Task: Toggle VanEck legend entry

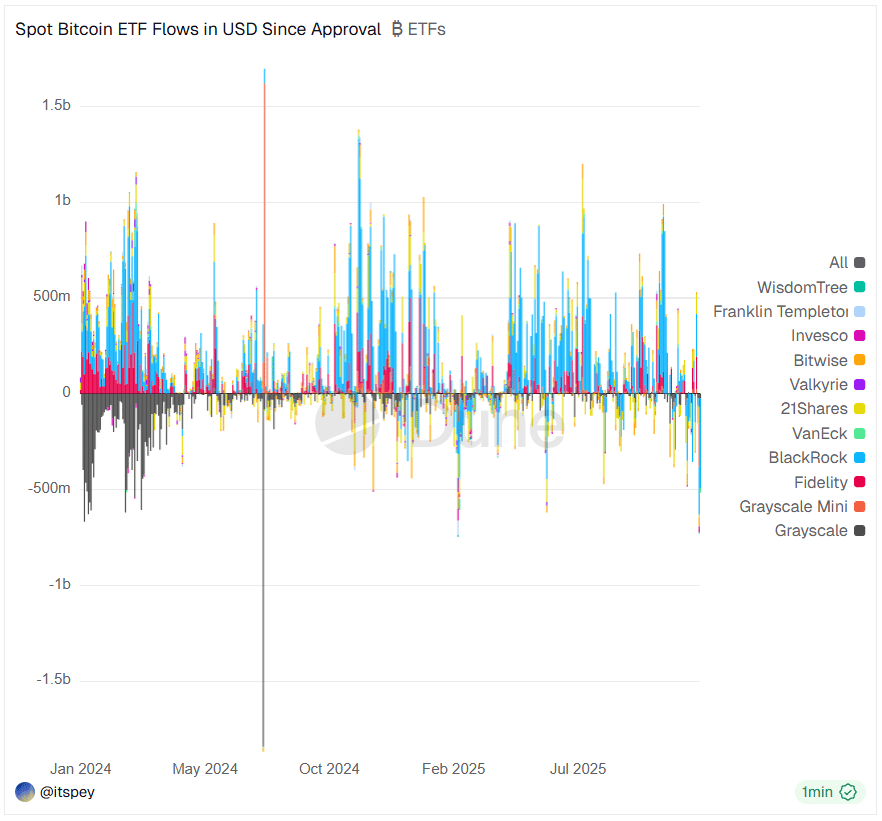Action: click(828, 434)
